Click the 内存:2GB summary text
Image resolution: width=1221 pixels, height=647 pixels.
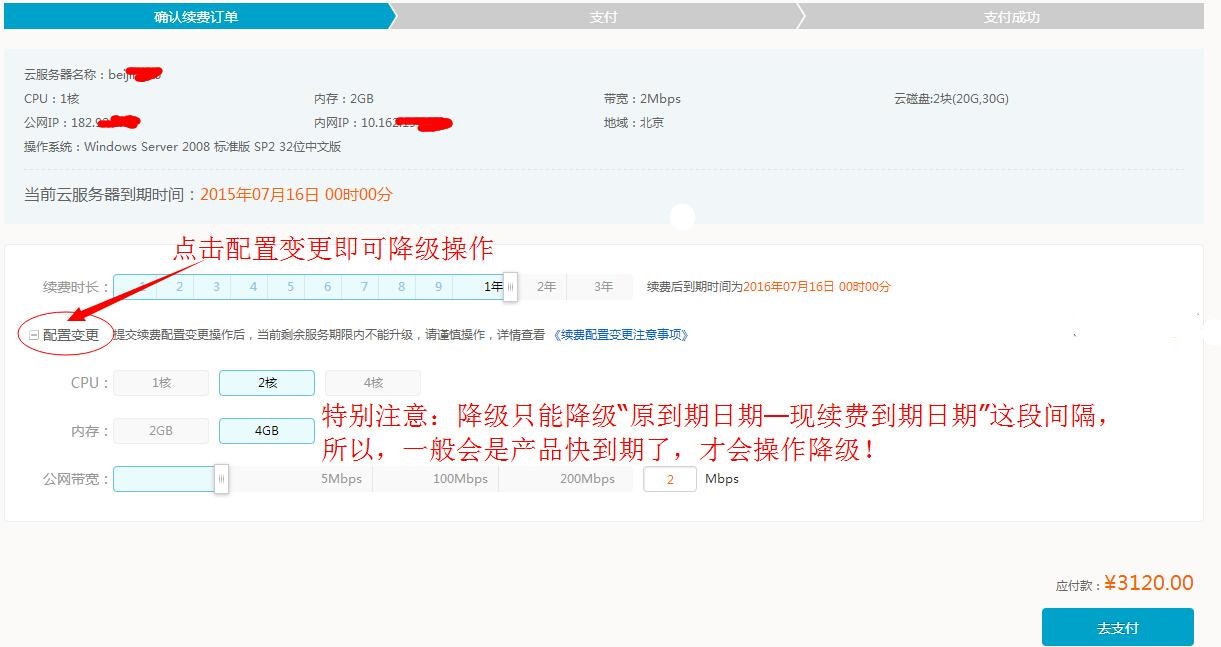point(344,99)
